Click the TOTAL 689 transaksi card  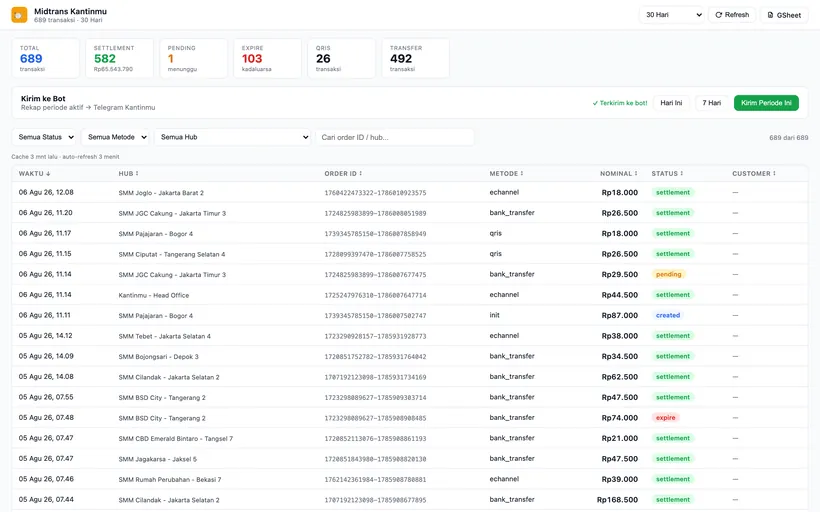45,58
